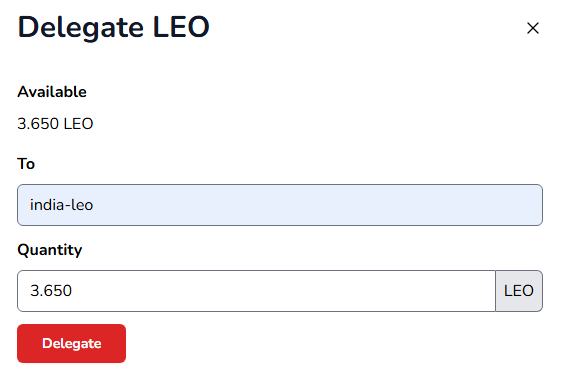Click empty space inside the To box
Image resolution: width=564 pixels, height=385 pixels.
click(x=317, y=205)
